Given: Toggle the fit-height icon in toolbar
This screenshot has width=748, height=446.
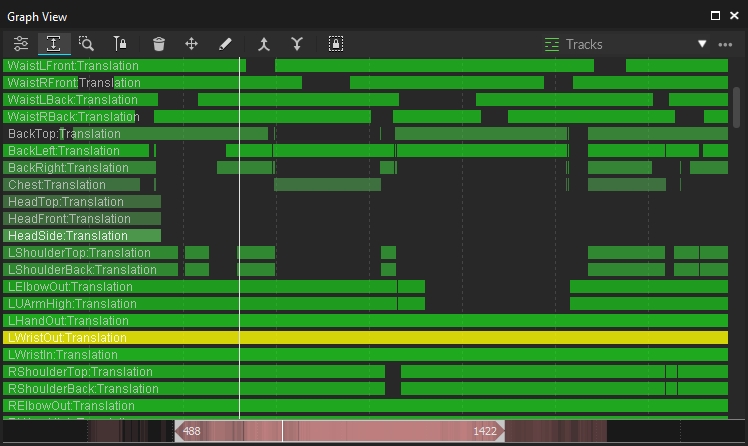Looking at the screenshot, I should point(53,44).
